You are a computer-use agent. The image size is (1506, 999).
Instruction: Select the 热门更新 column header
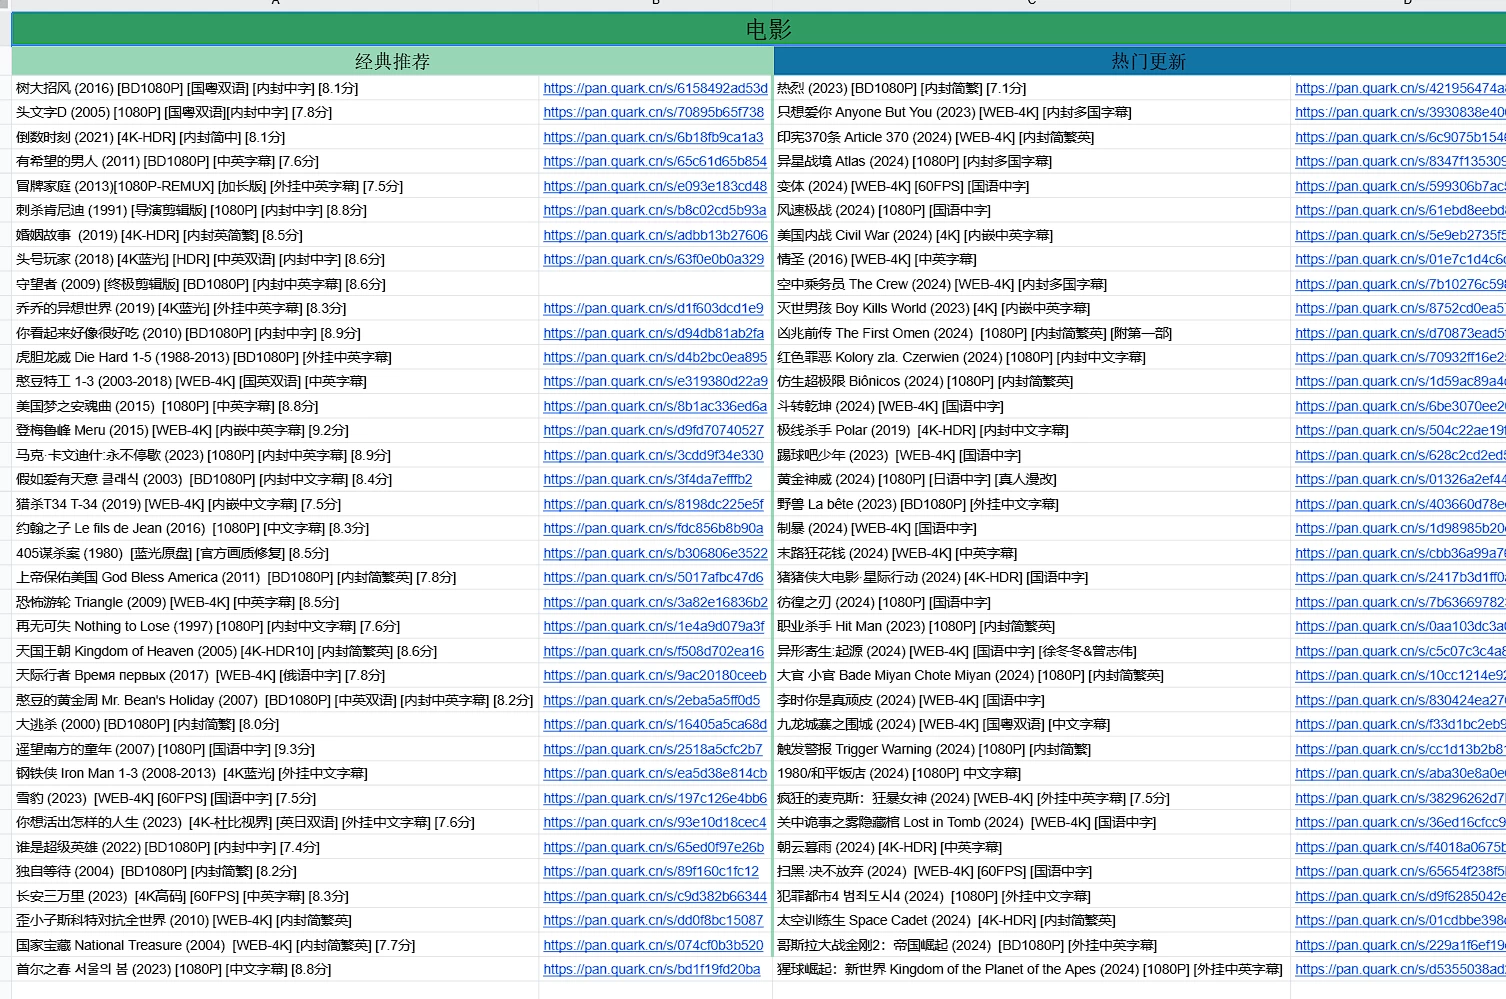[x=1148, y=62]
